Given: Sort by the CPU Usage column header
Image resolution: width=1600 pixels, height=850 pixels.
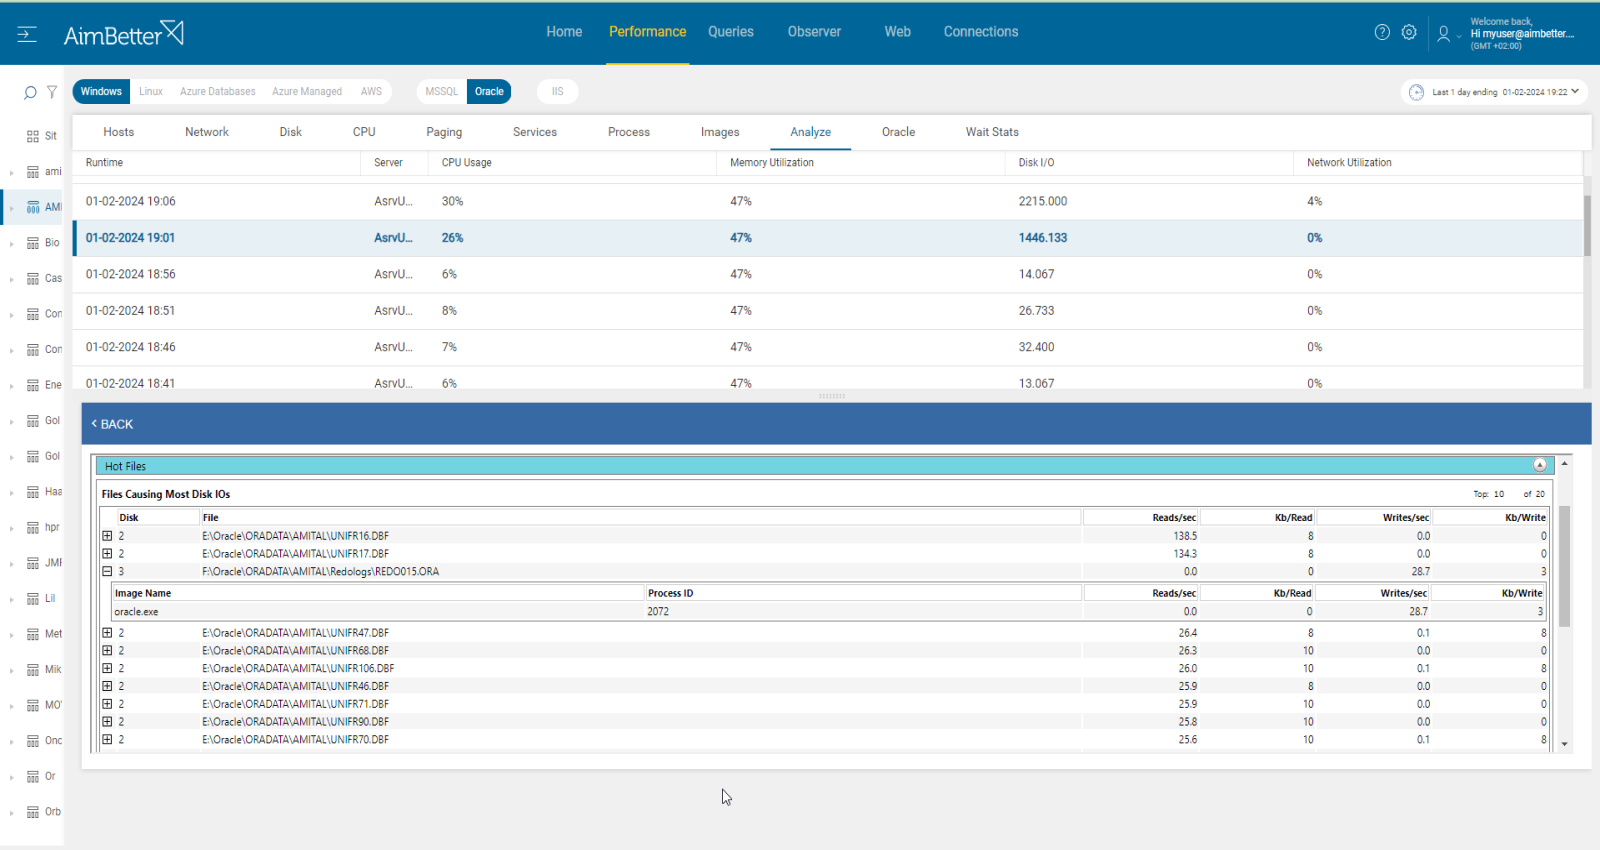Looking at the screenshot, I should (467, 163).
